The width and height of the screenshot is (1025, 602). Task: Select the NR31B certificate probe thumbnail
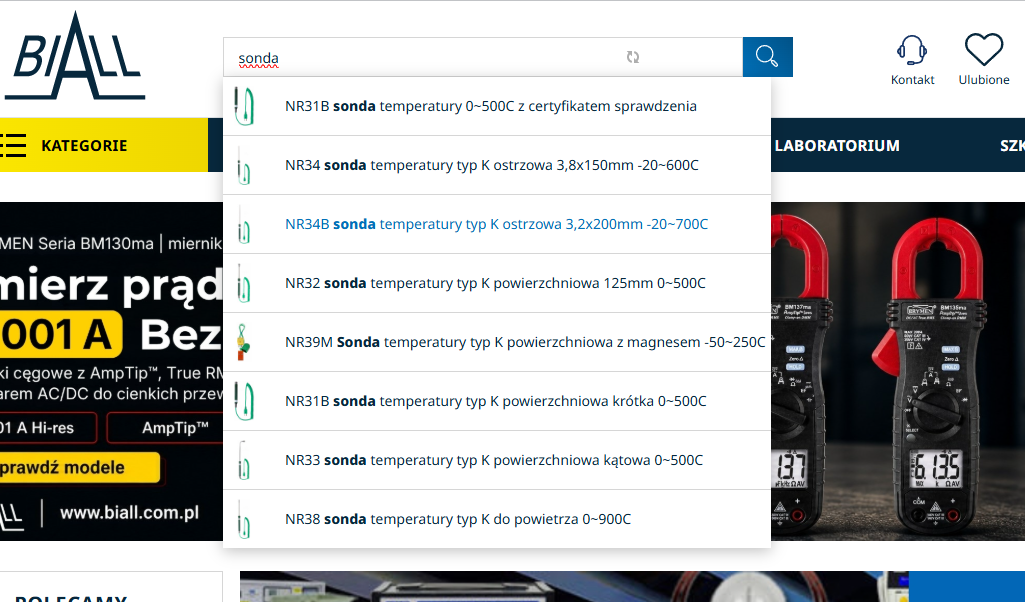(244, 106)
